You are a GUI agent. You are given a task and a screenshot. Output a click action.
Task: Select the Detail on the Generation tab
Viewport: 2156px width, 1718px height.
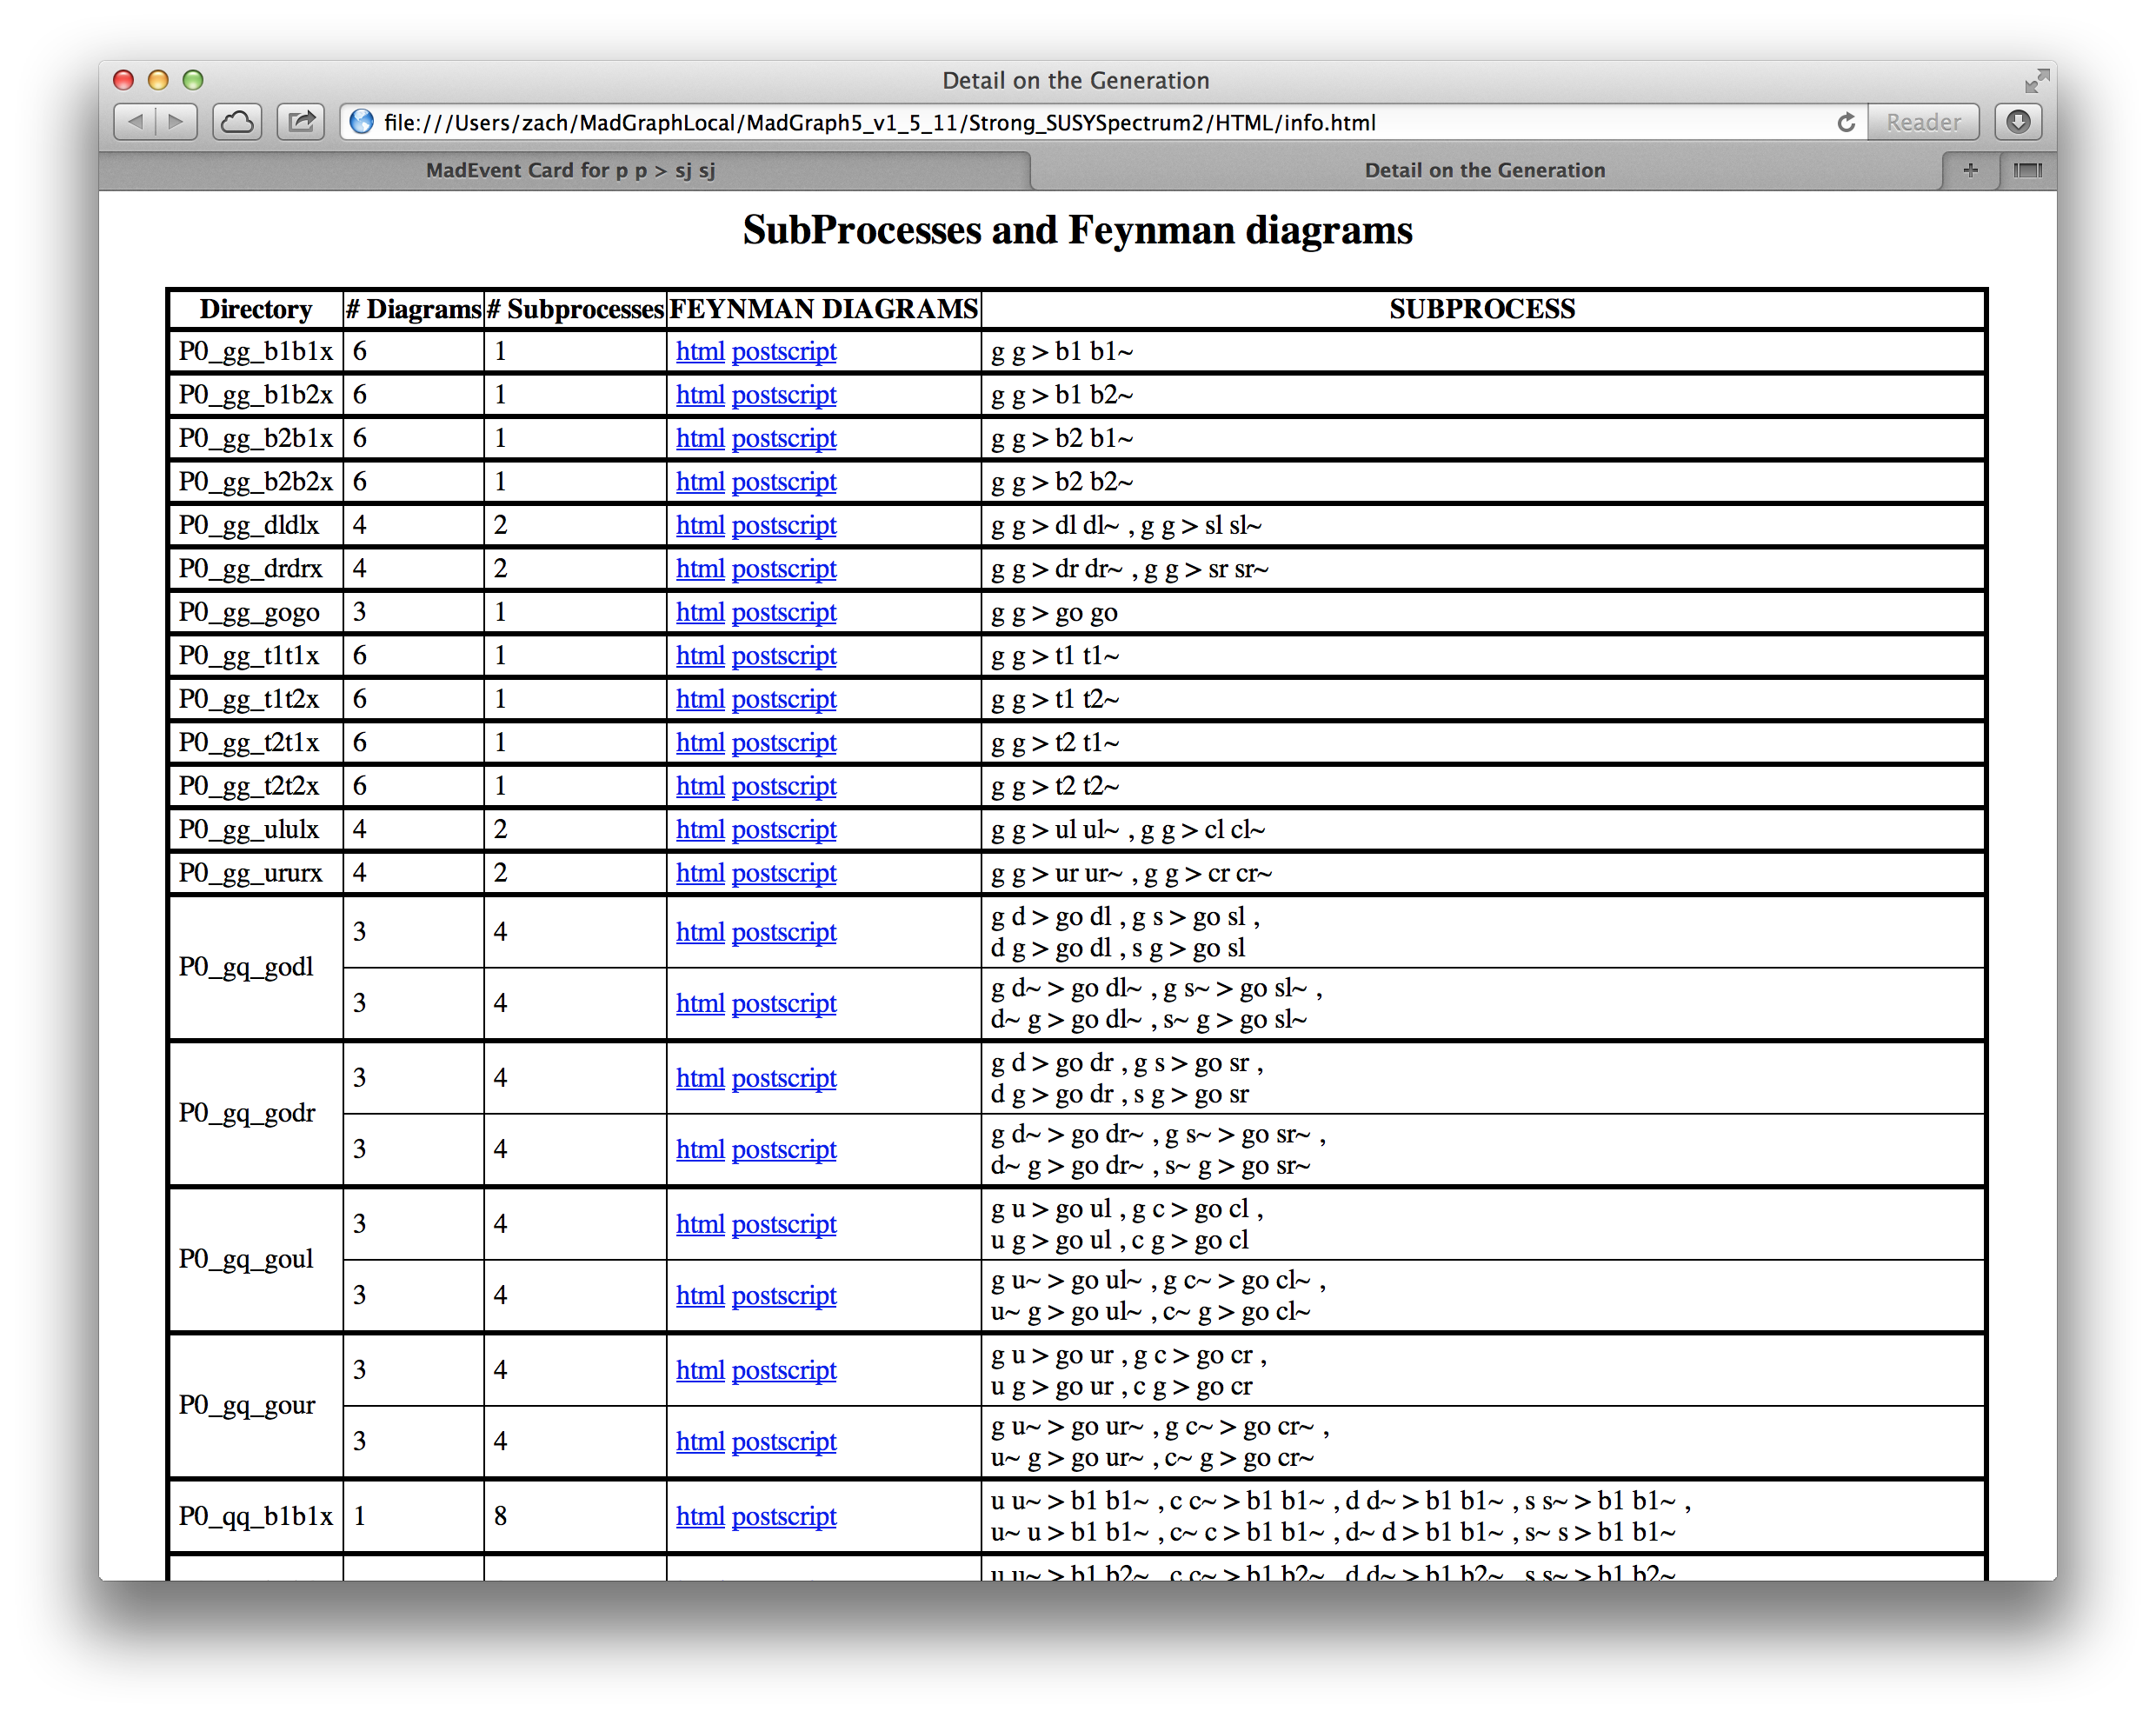point(1484,170)
